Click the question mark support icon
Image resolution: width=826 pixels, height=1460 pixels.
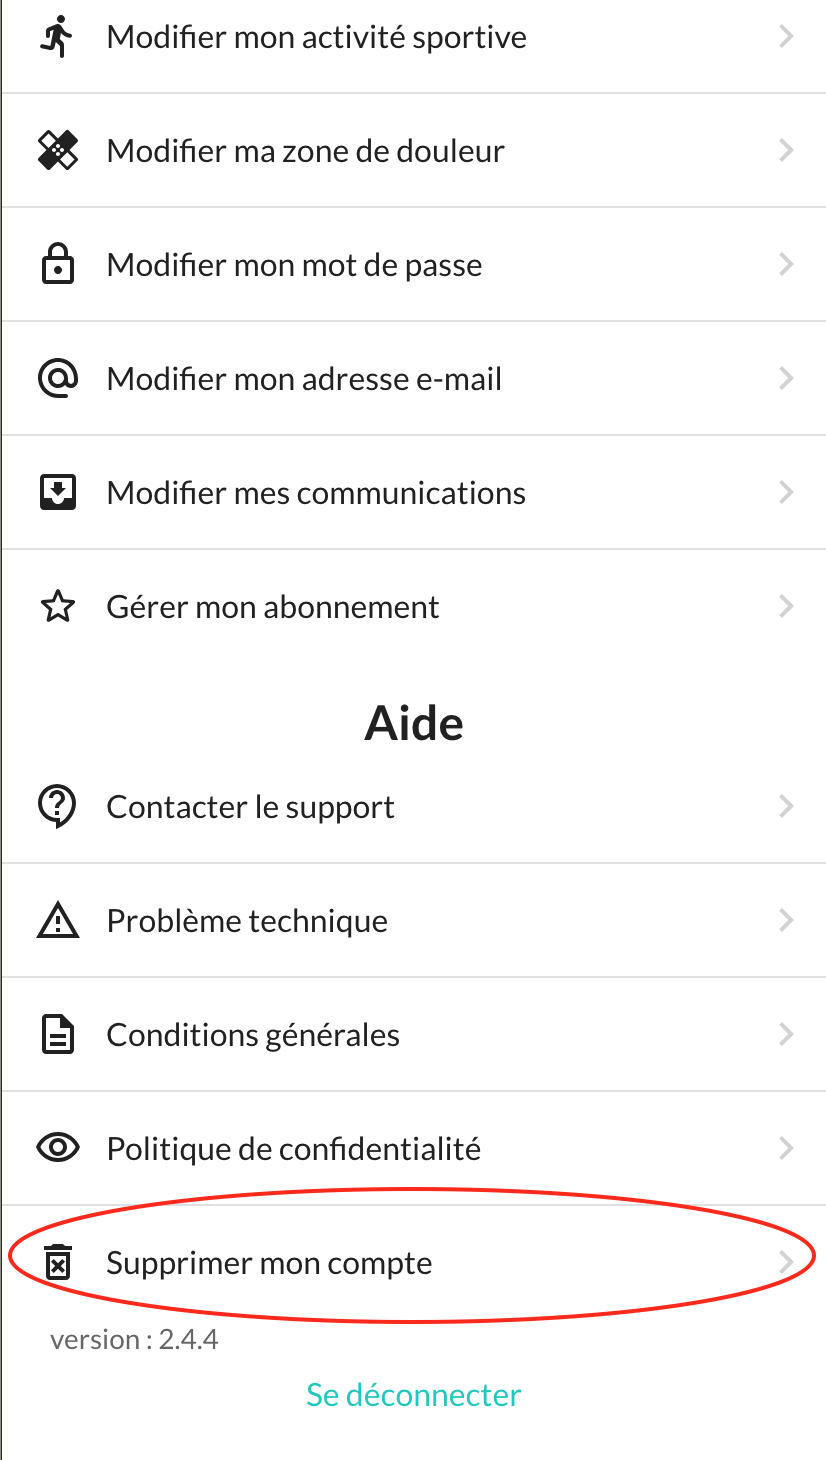tap(57, 807)
